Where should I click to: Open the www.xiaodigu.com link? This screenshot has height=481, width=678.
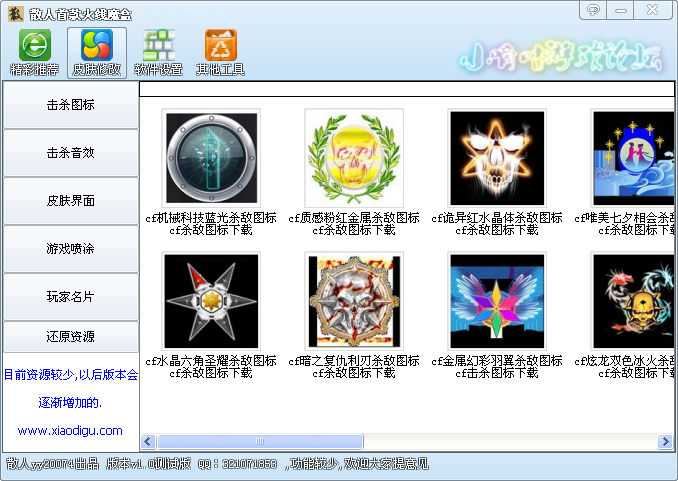point(70,431)
